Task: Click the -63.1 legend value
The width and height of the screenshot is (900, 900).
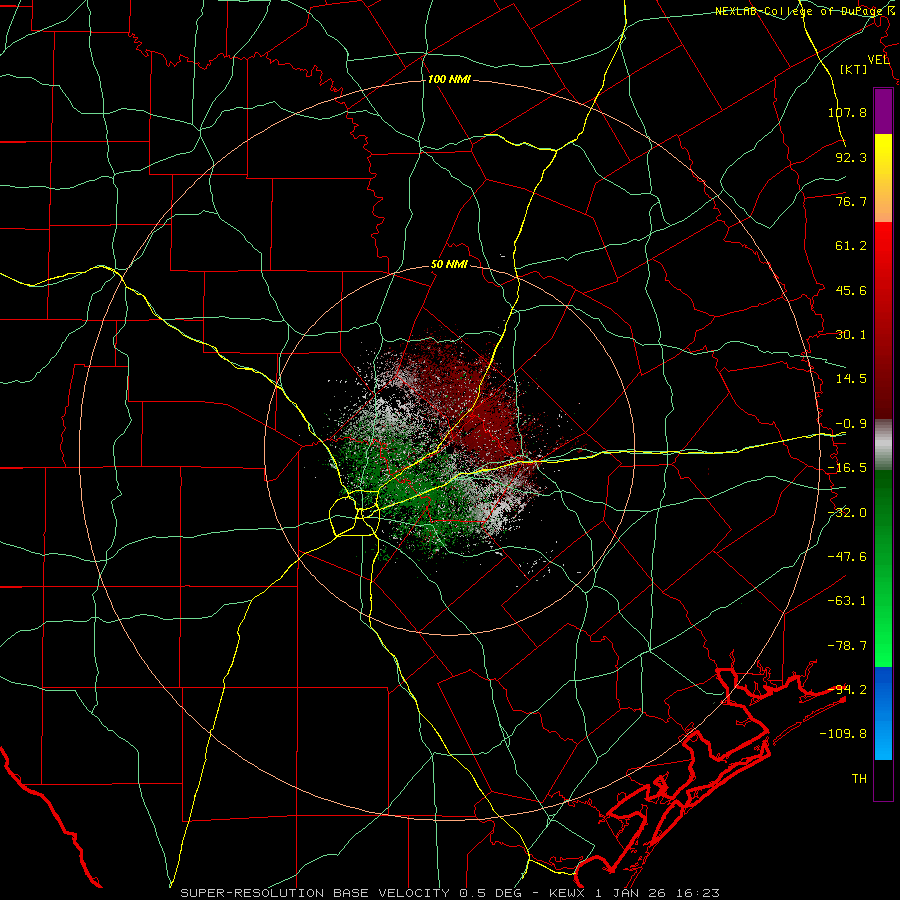Action: click(x=847, y=601)
